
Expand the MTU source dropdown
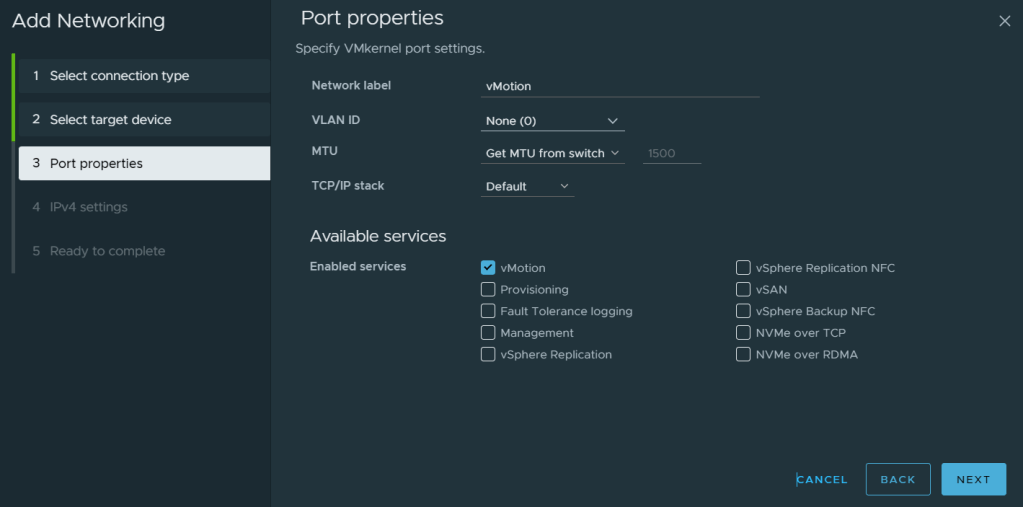552,154
